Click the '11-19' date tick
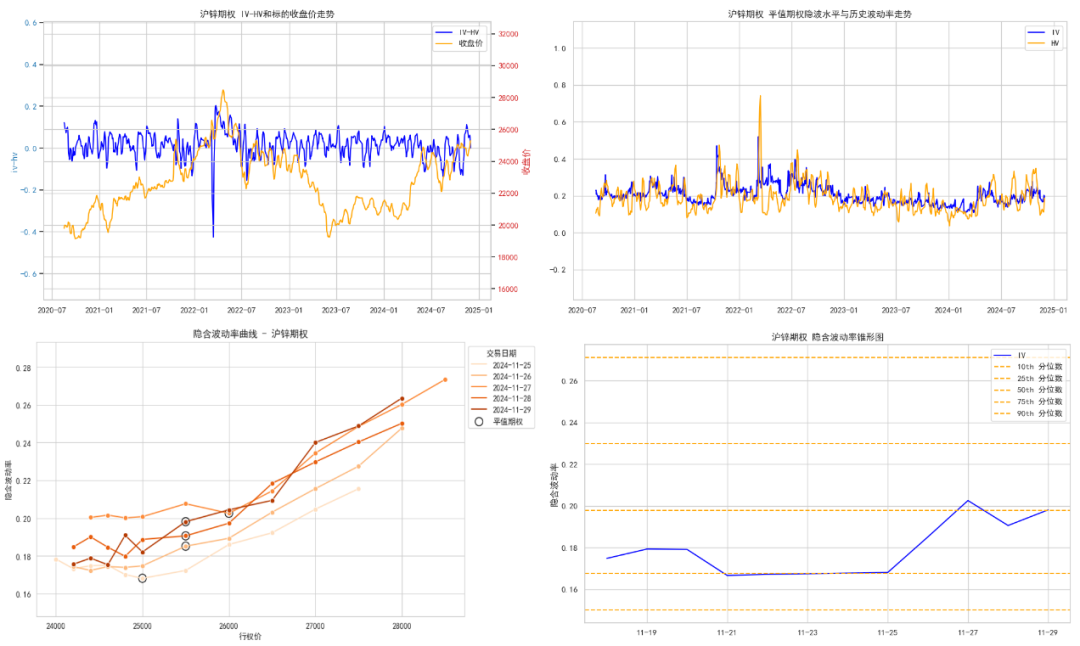 point(646,632)
